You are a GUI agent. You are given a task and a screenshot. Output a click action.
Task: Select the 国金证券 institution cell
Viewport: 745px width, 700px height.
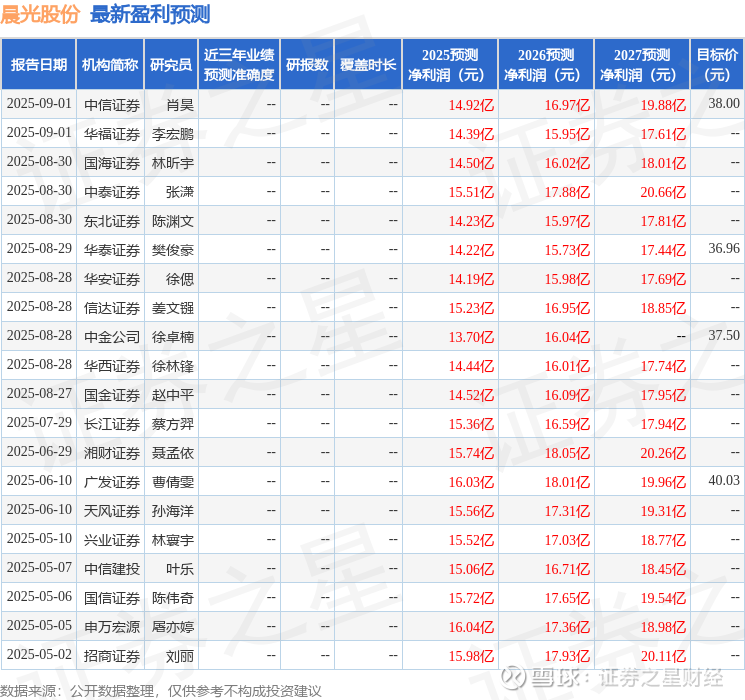pos(112,395)
